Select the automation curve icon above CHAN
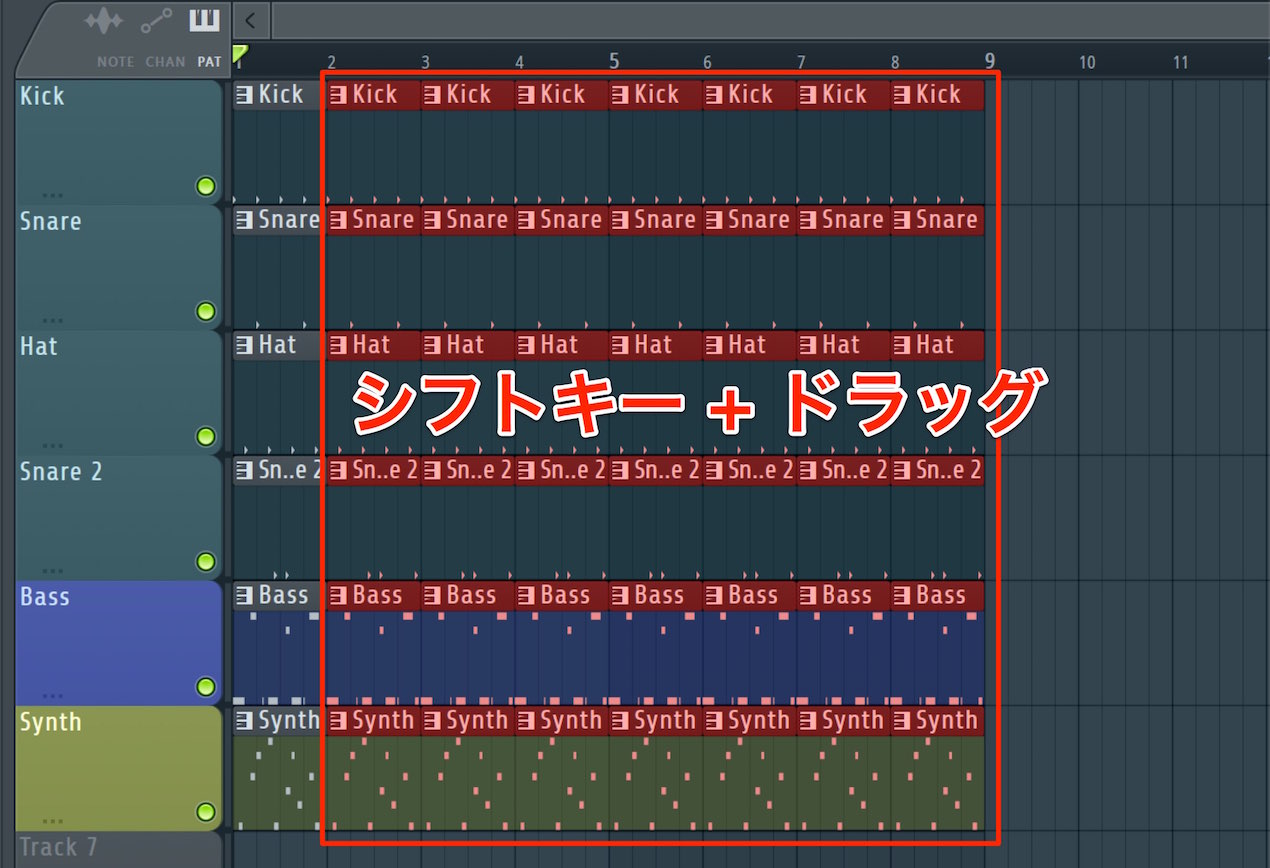Image resolution: width=1270 pixels, height=868 pixels. click(155, 21)
